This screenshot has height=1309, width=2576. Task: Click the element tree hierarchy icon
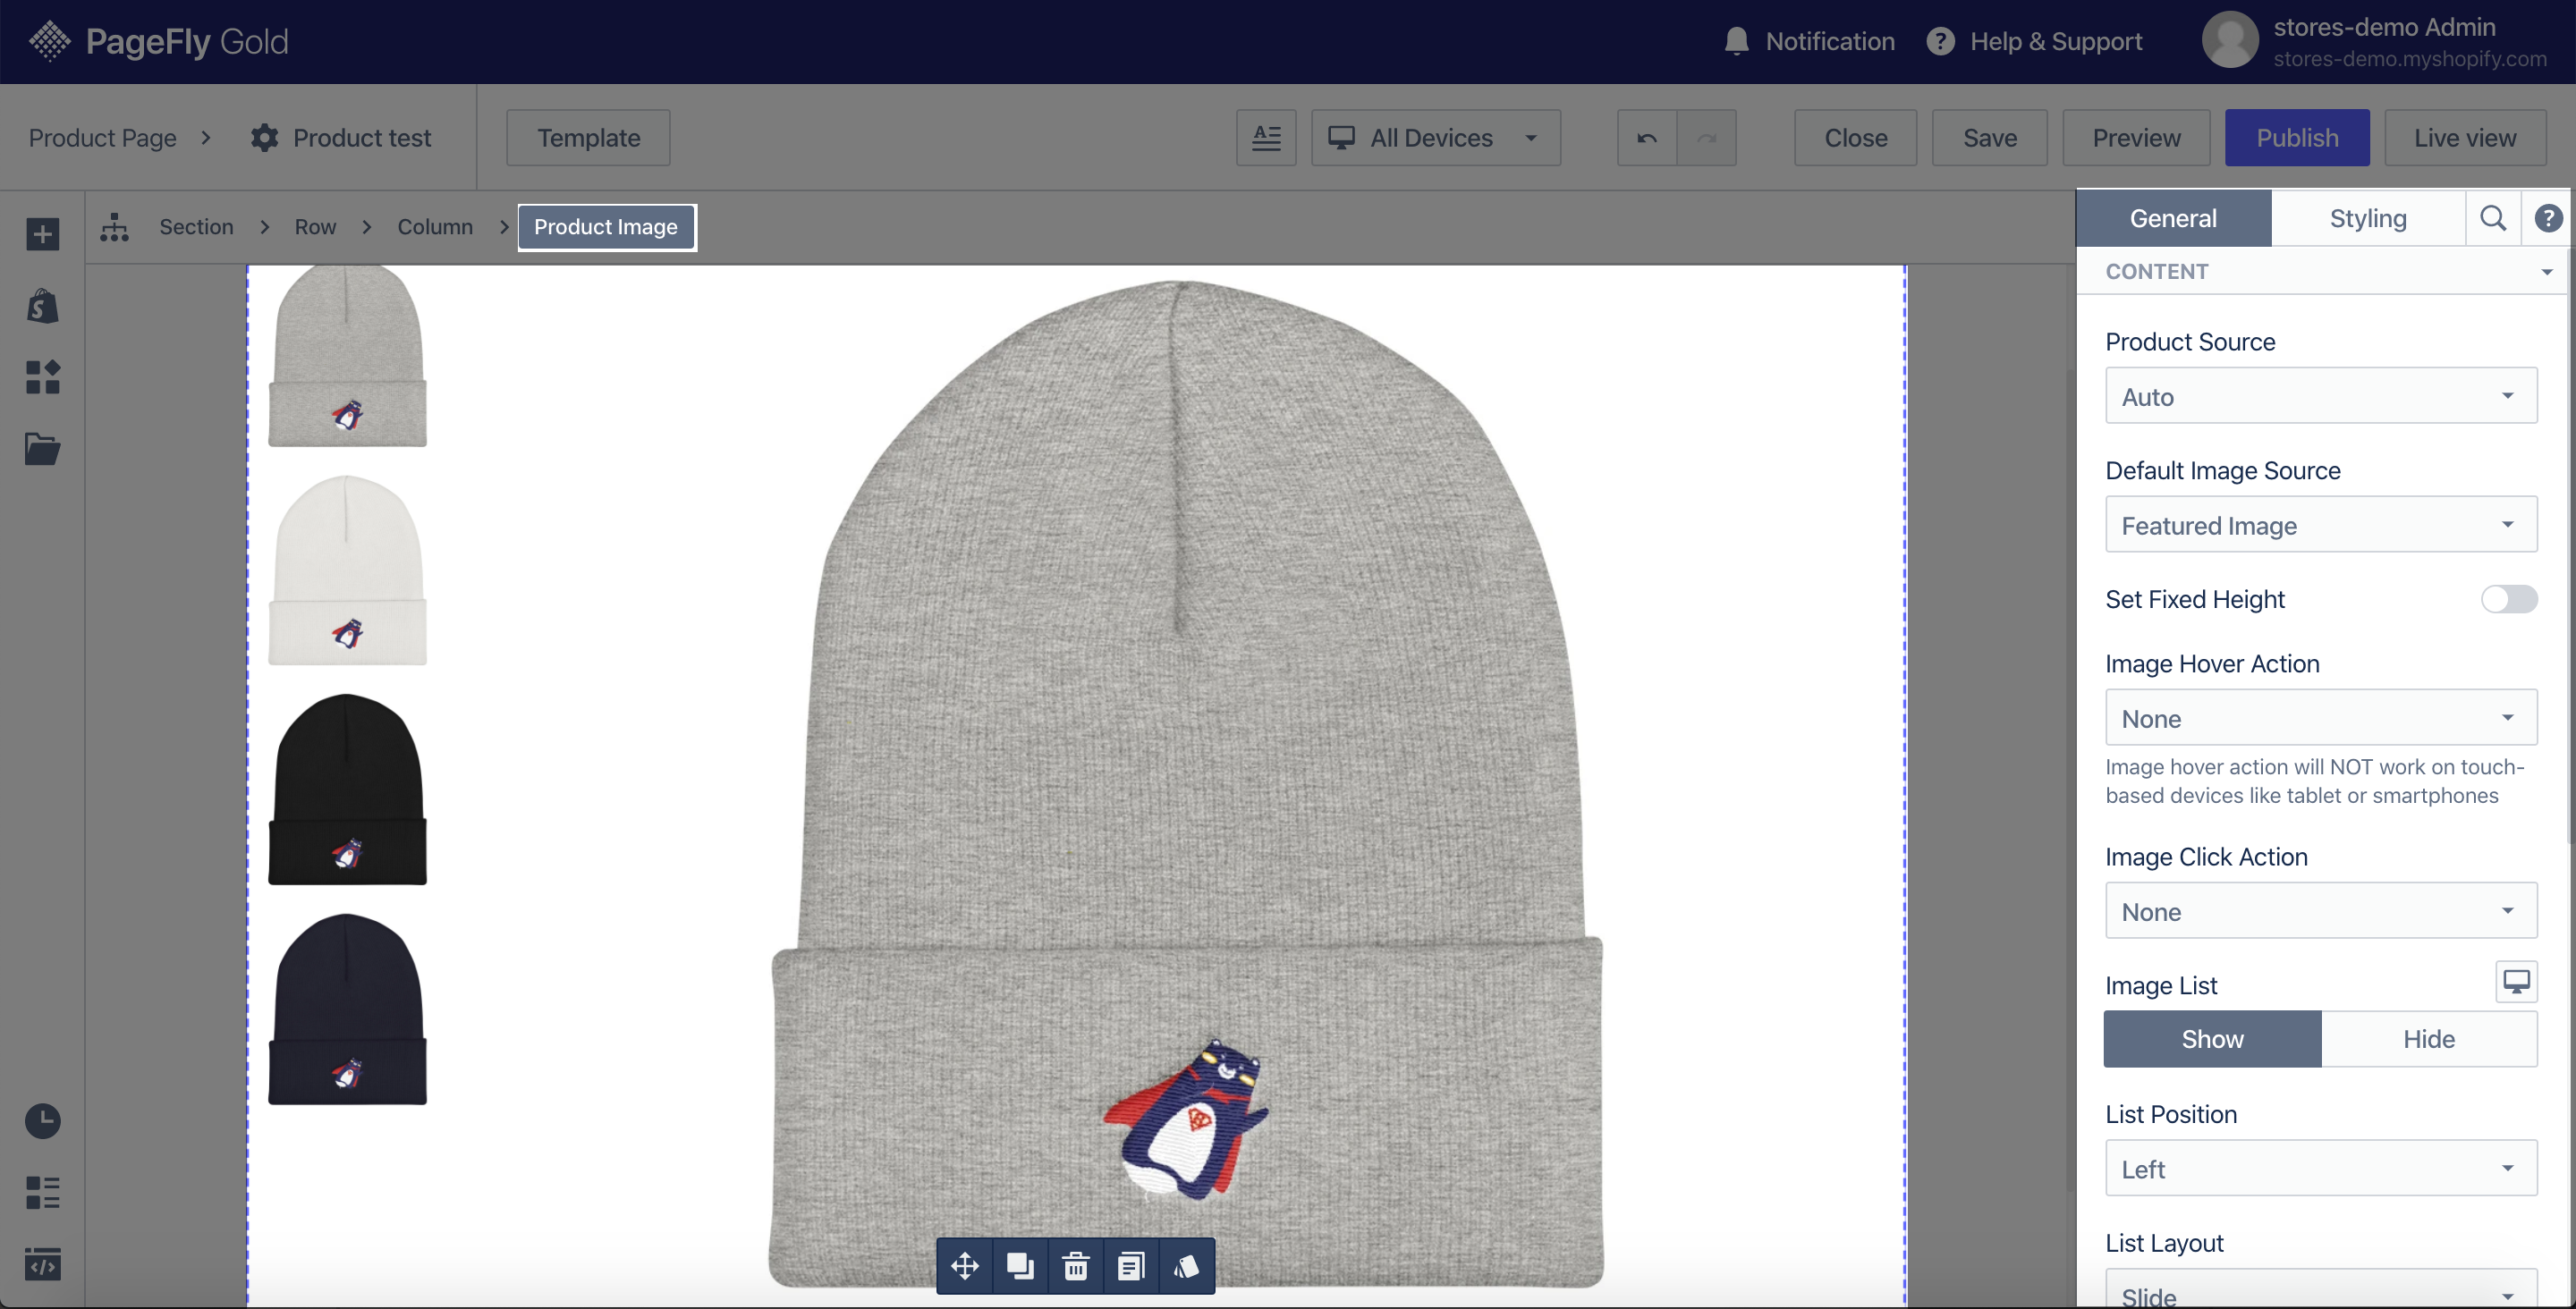(114, 227)
